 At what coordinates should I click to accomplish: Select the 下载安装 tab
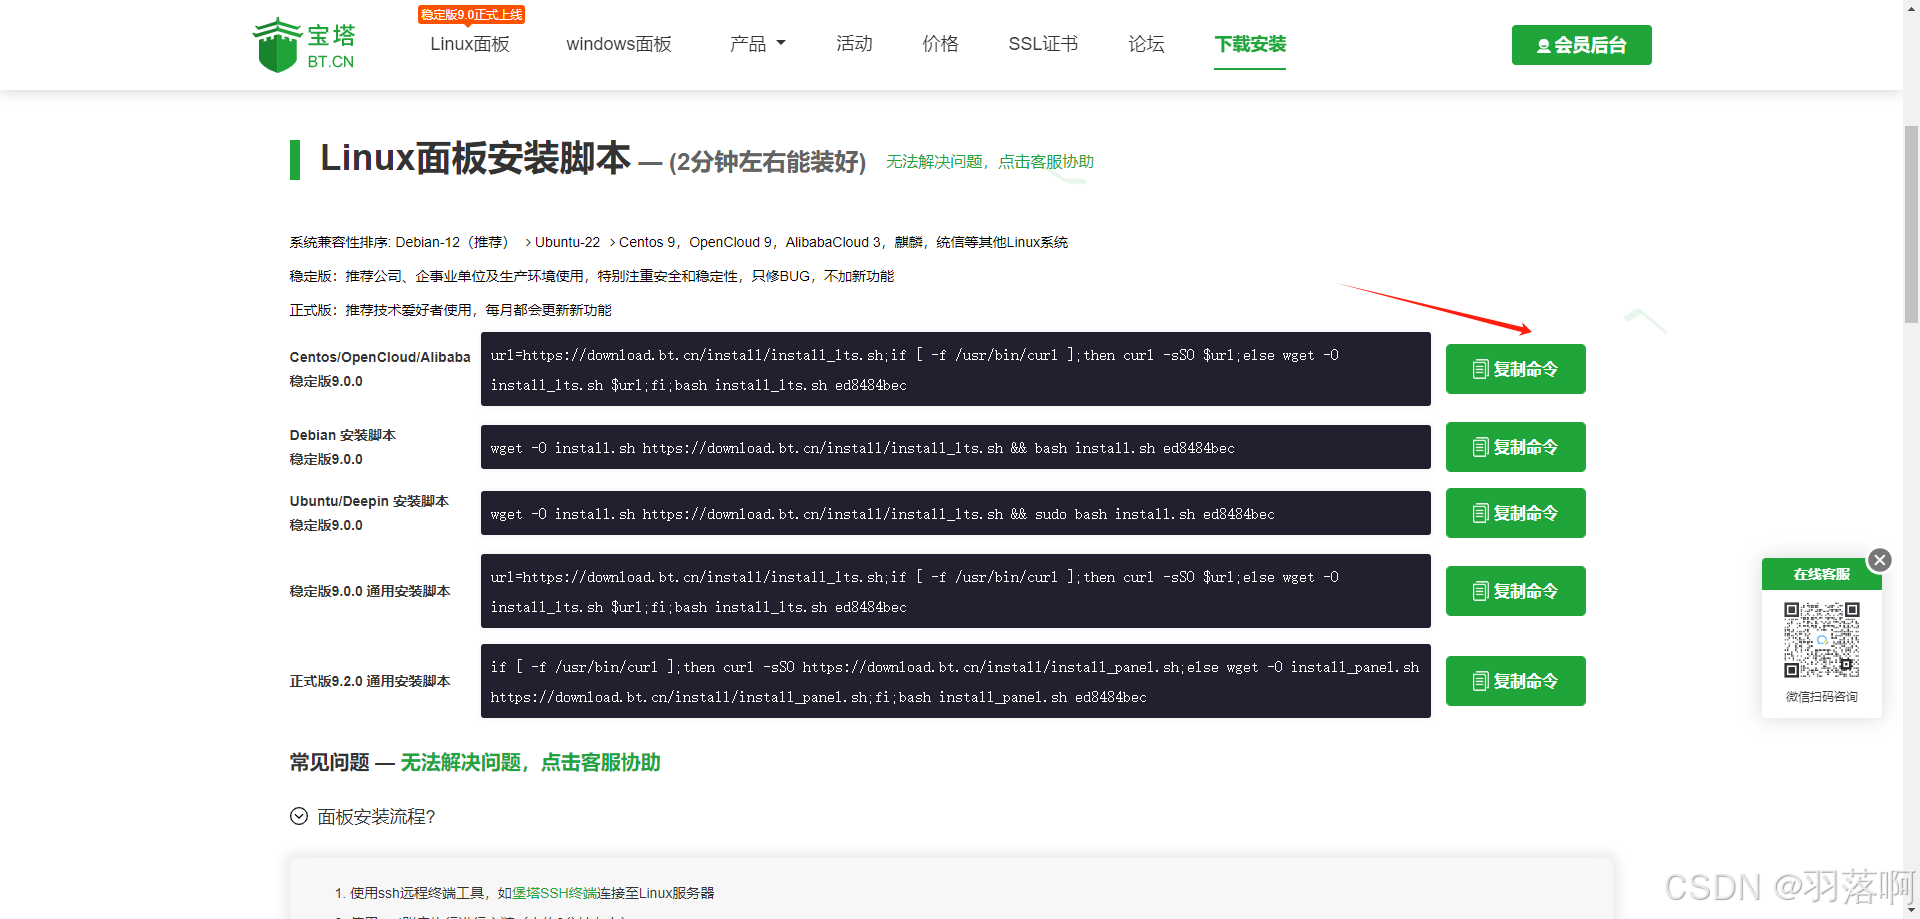[1250, 44]
